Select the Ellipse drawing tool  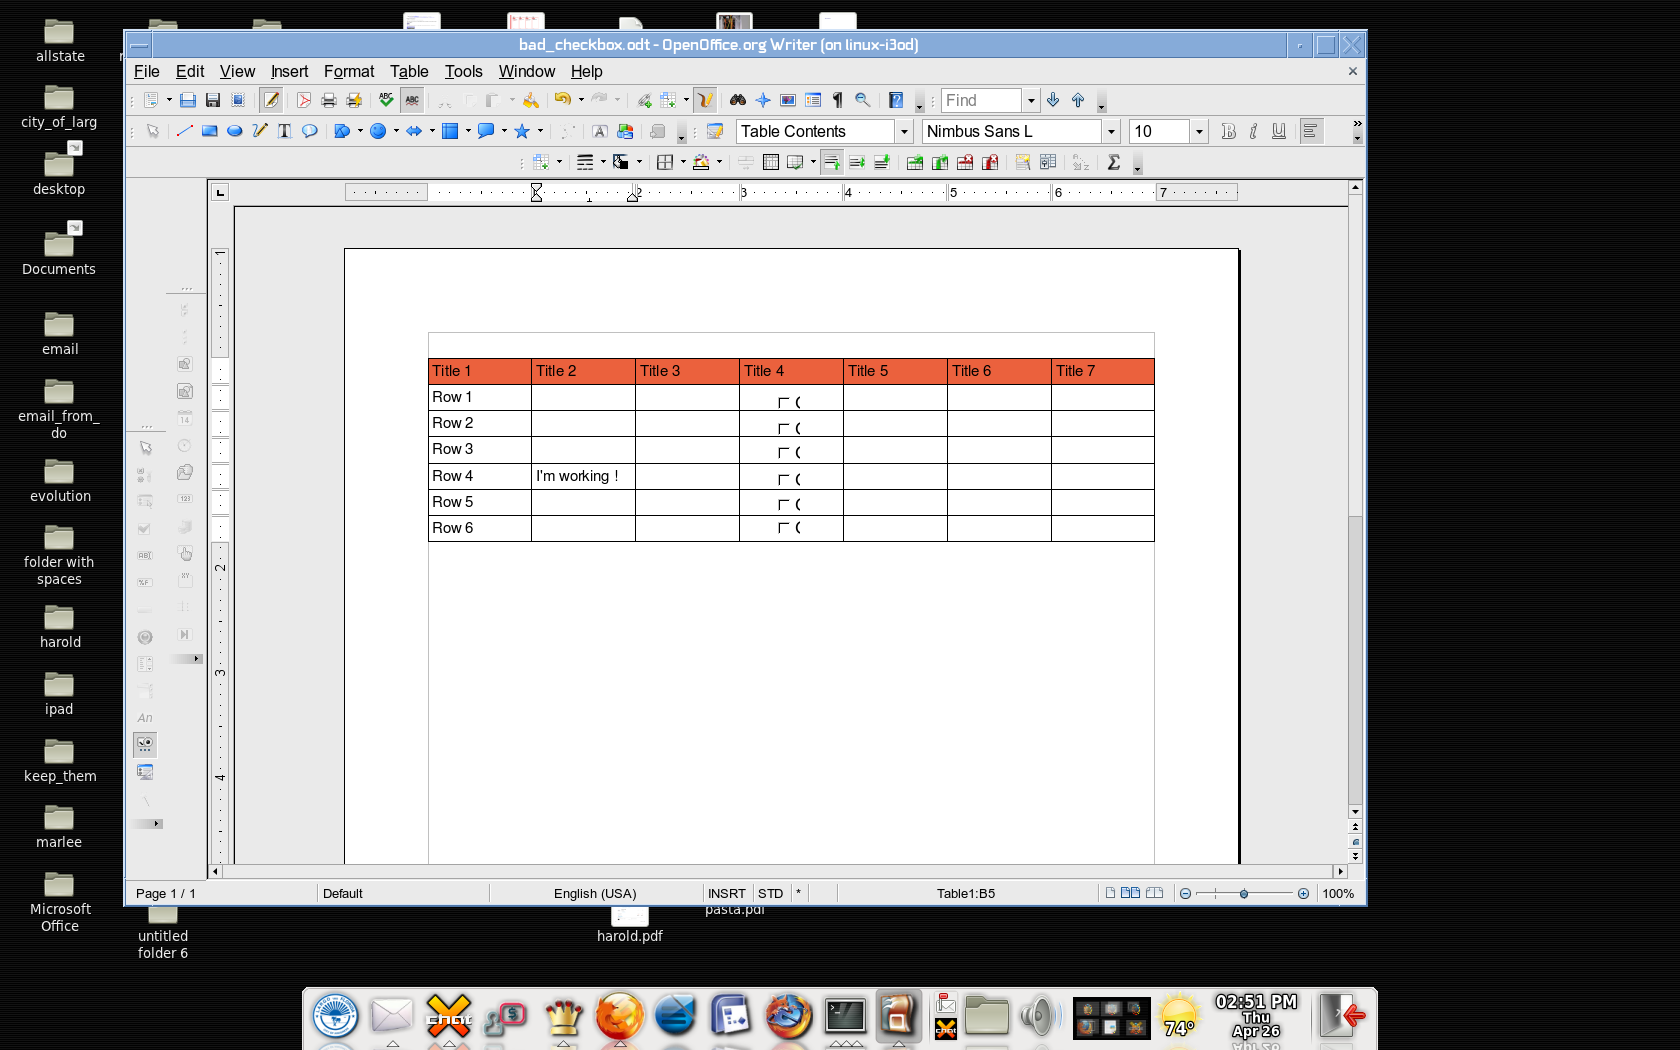[x=234, y=131]
